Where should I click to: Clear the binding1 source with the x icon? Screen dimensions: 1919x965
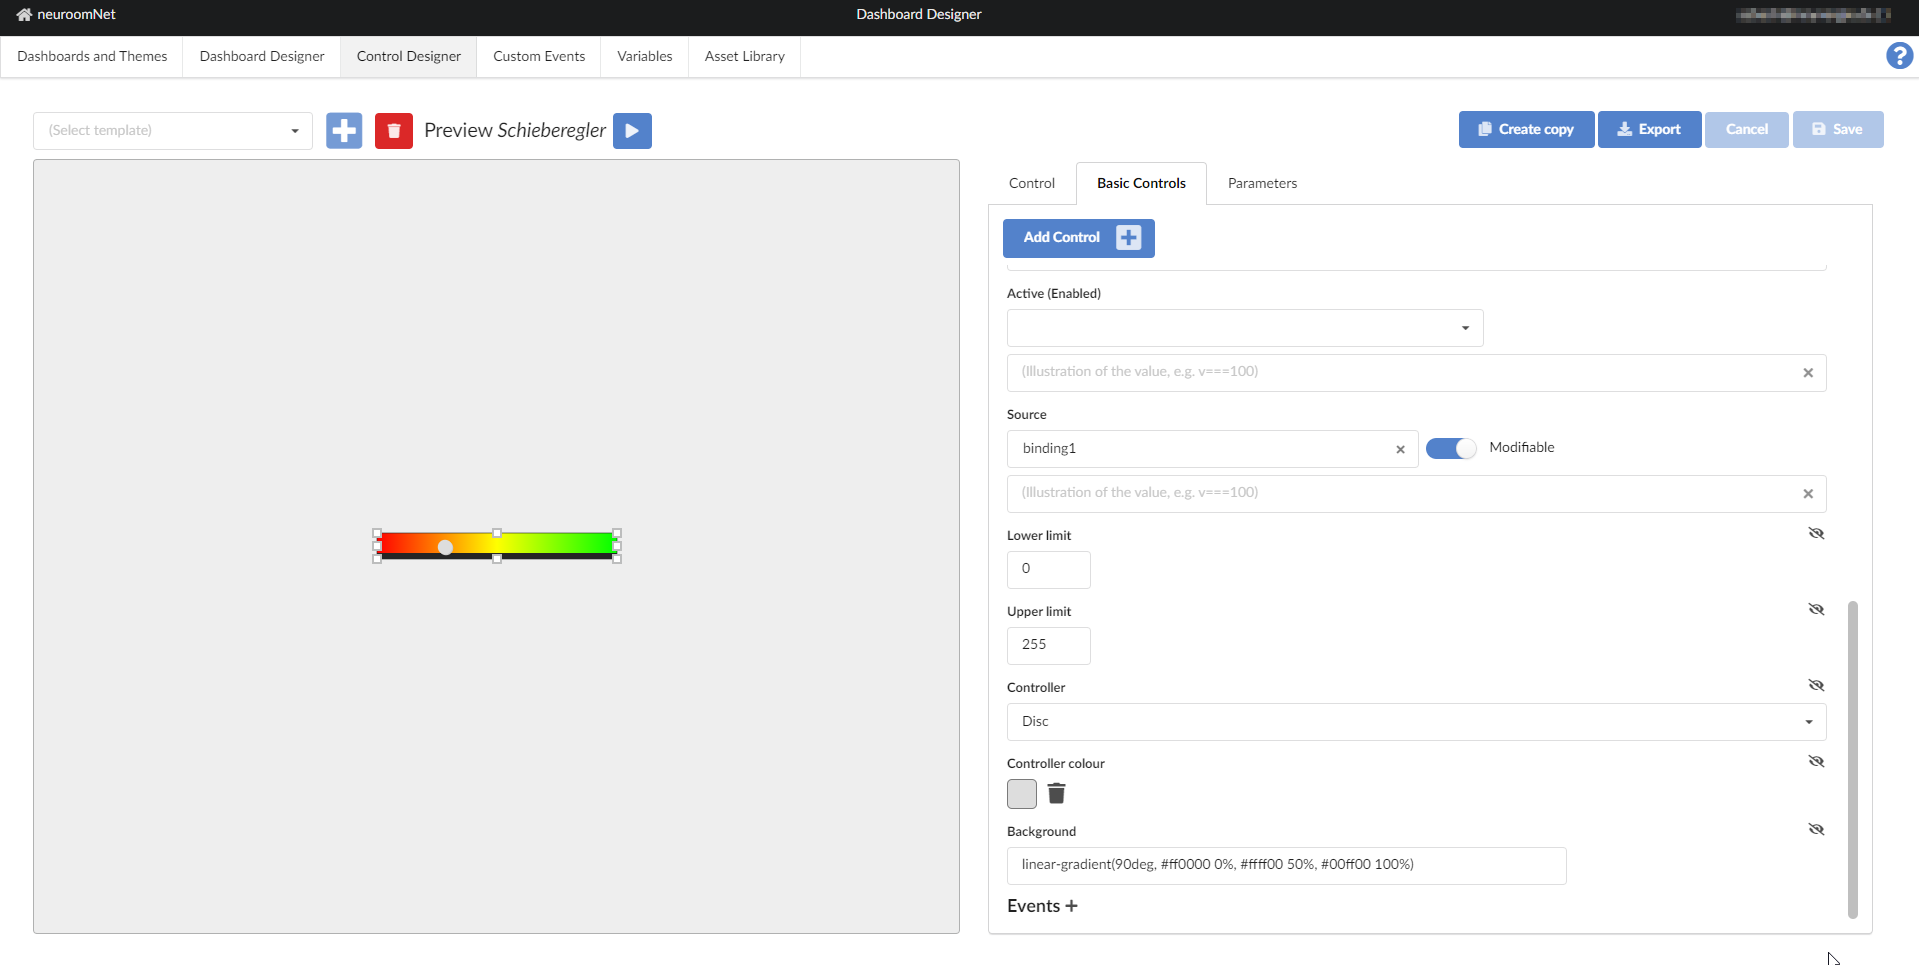[x=1399, y=449]
